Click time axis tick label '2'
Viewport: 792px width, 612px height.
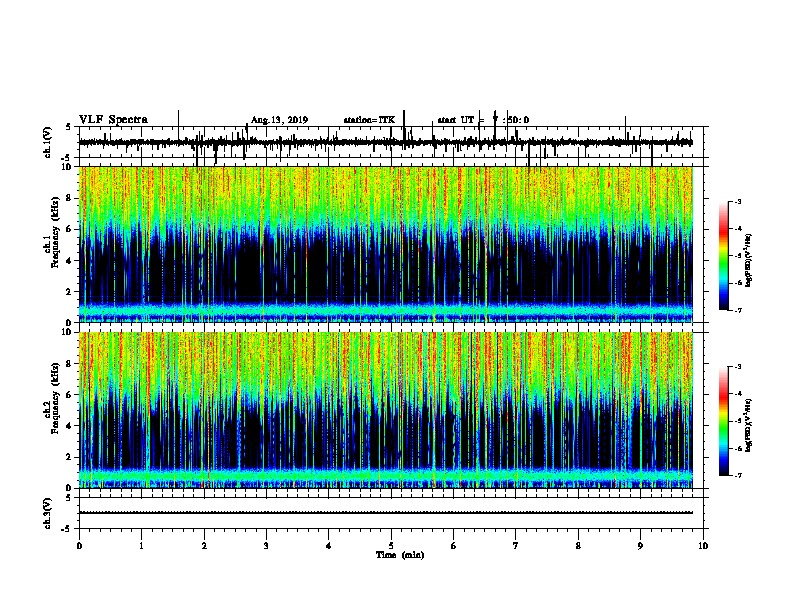pyautogui.click(x=204, y=546)
